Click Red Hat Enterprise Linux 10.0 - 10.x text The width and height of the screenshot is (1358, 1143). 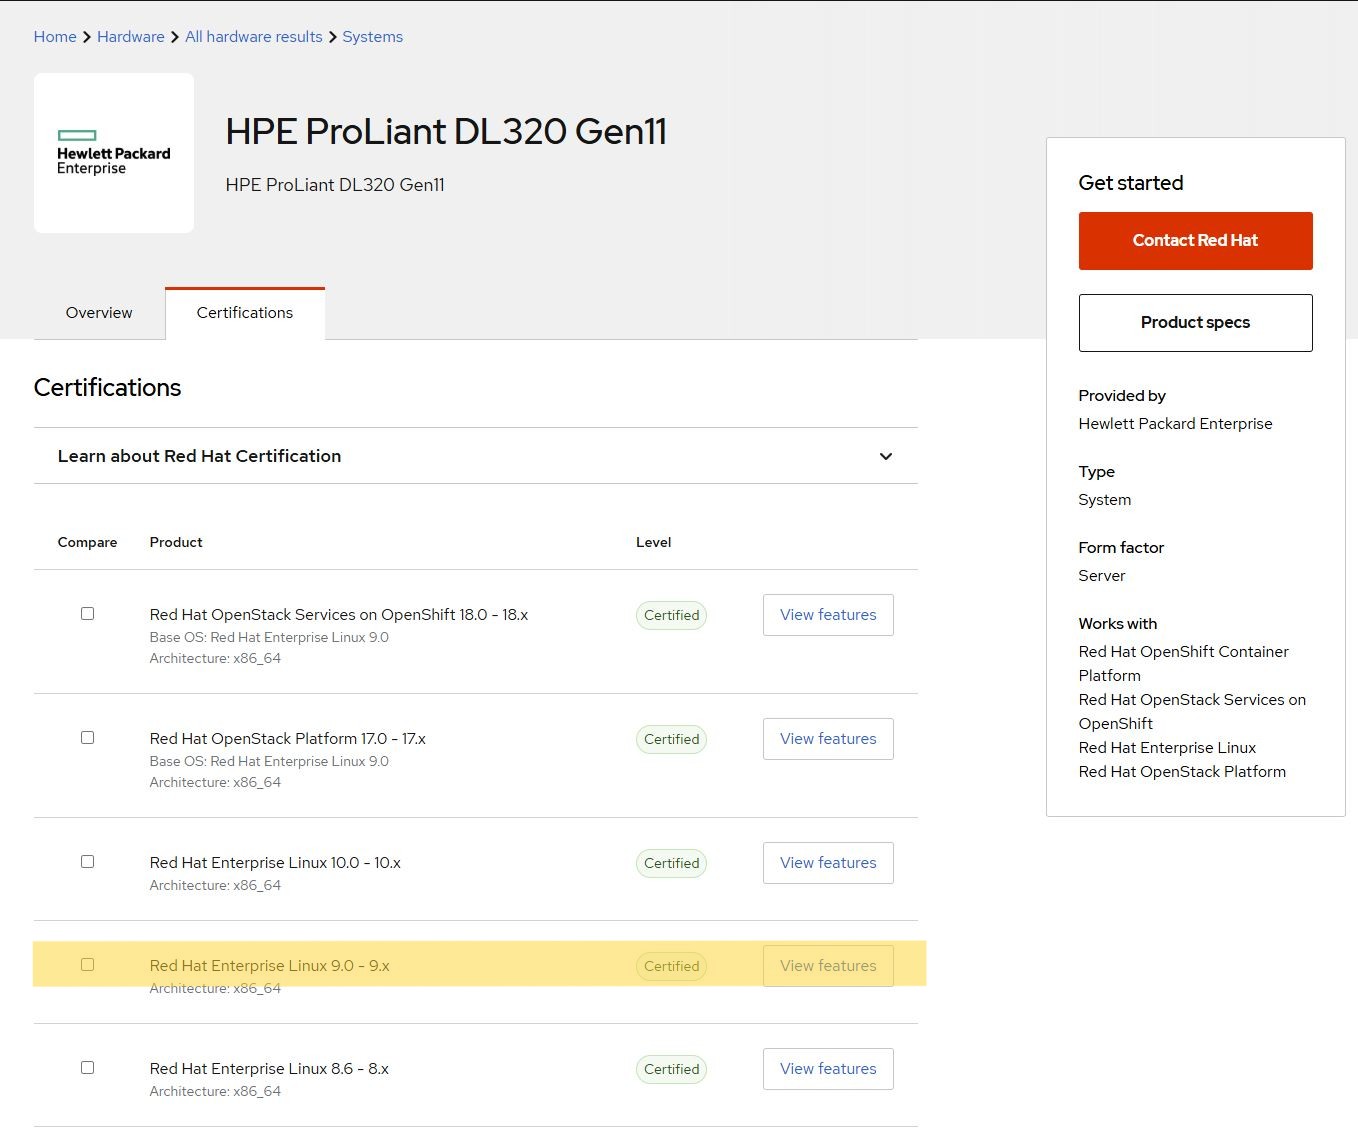coord(275,863)
